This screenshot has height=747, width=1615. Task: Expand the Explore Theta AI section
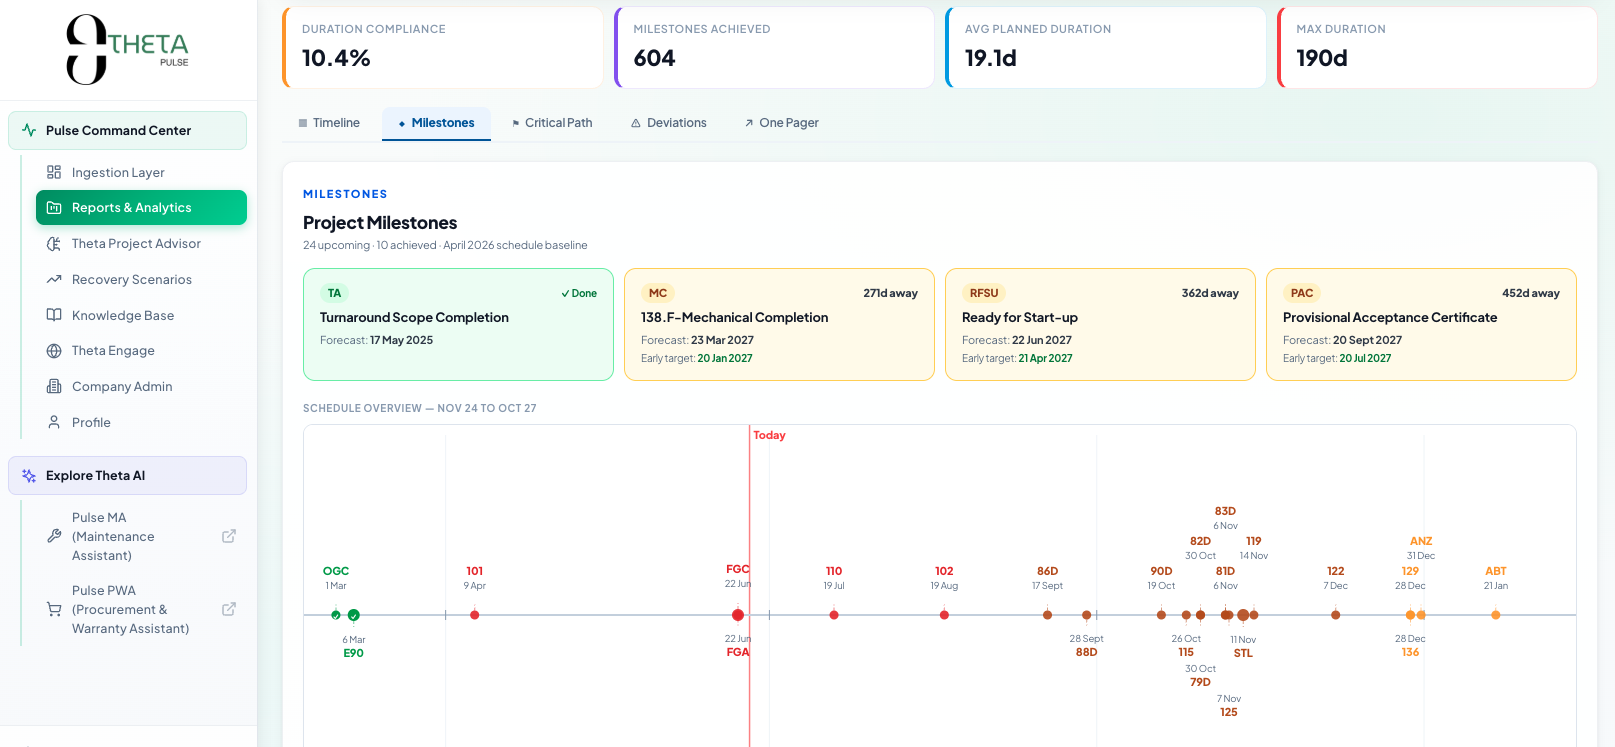coord(127,475)
